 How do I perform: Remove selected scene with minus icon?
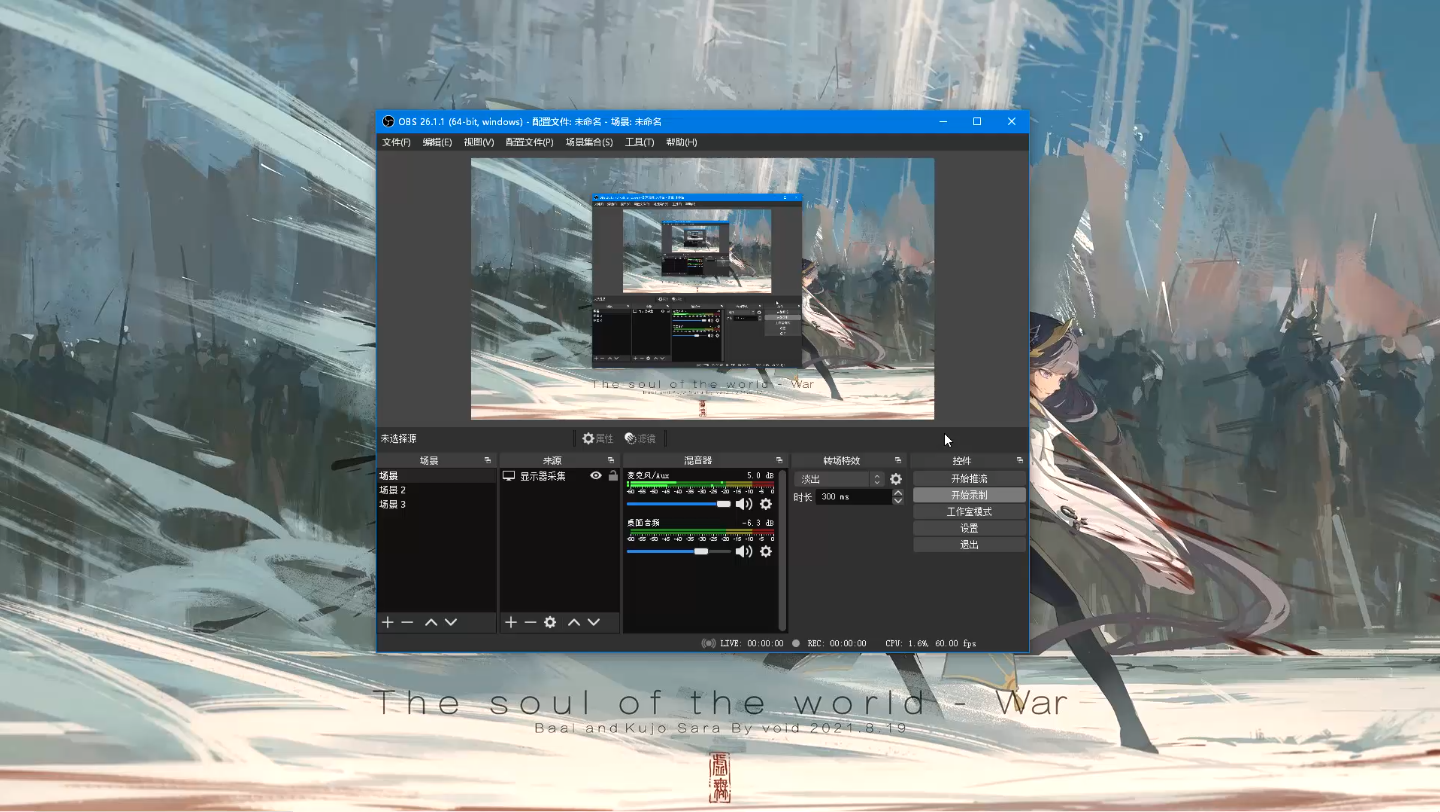pos(407,622)
